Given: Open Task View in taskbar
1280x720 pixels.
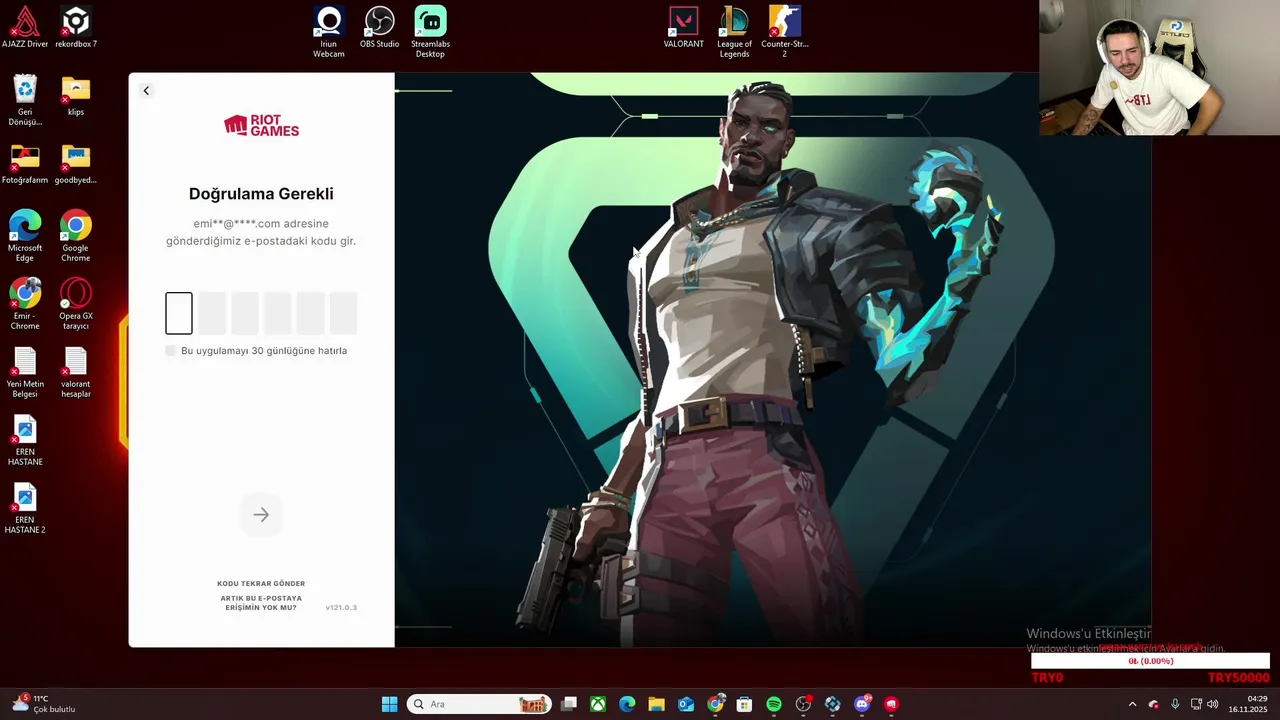Looking at the screenshot, I should (x=569, y=704).
